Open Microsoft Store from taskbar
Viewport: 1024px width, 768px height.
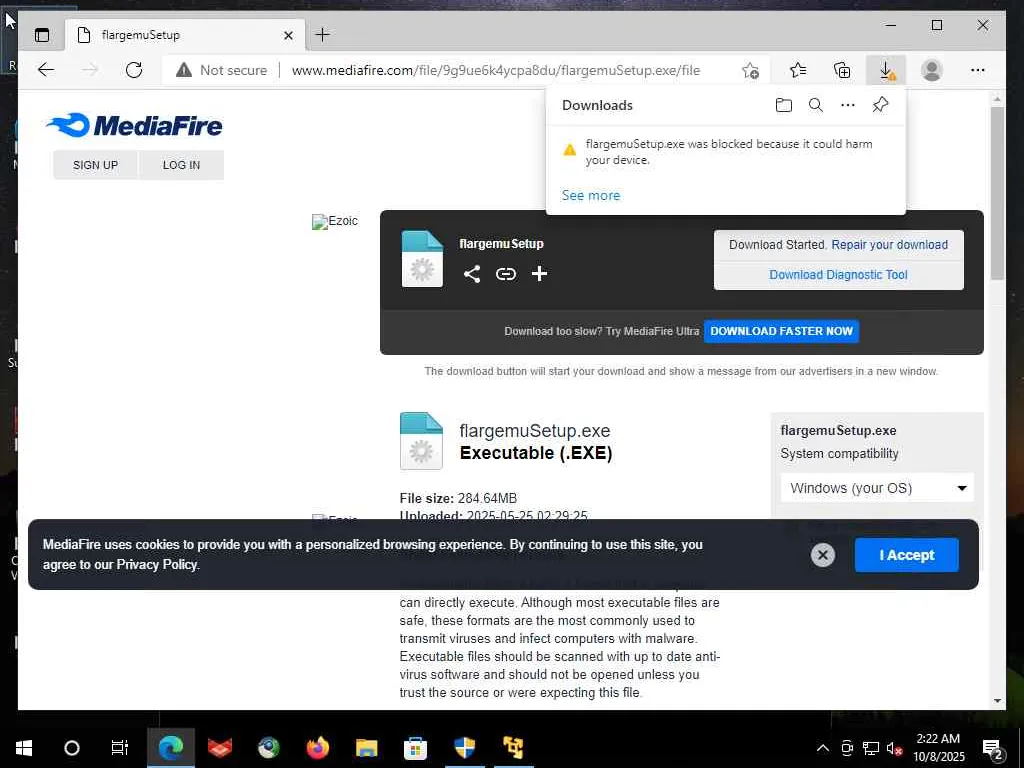pyautogui.click(x=415, y=748)
